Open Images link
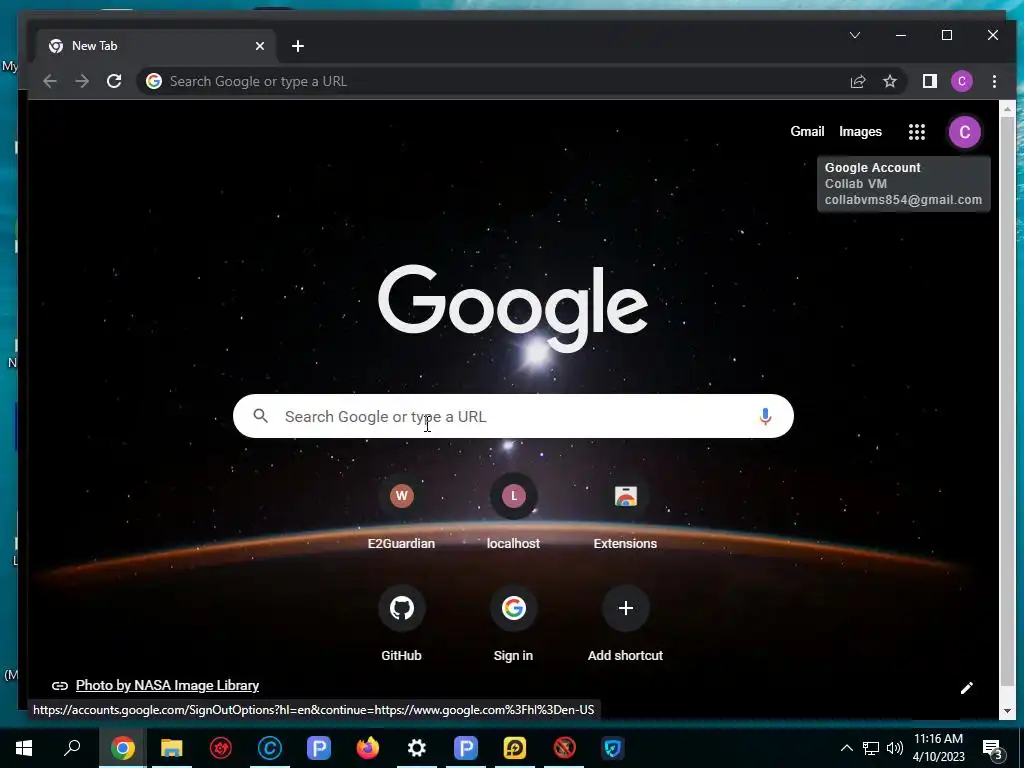This screenshot has height=768, width=1024. pos(860,131)
